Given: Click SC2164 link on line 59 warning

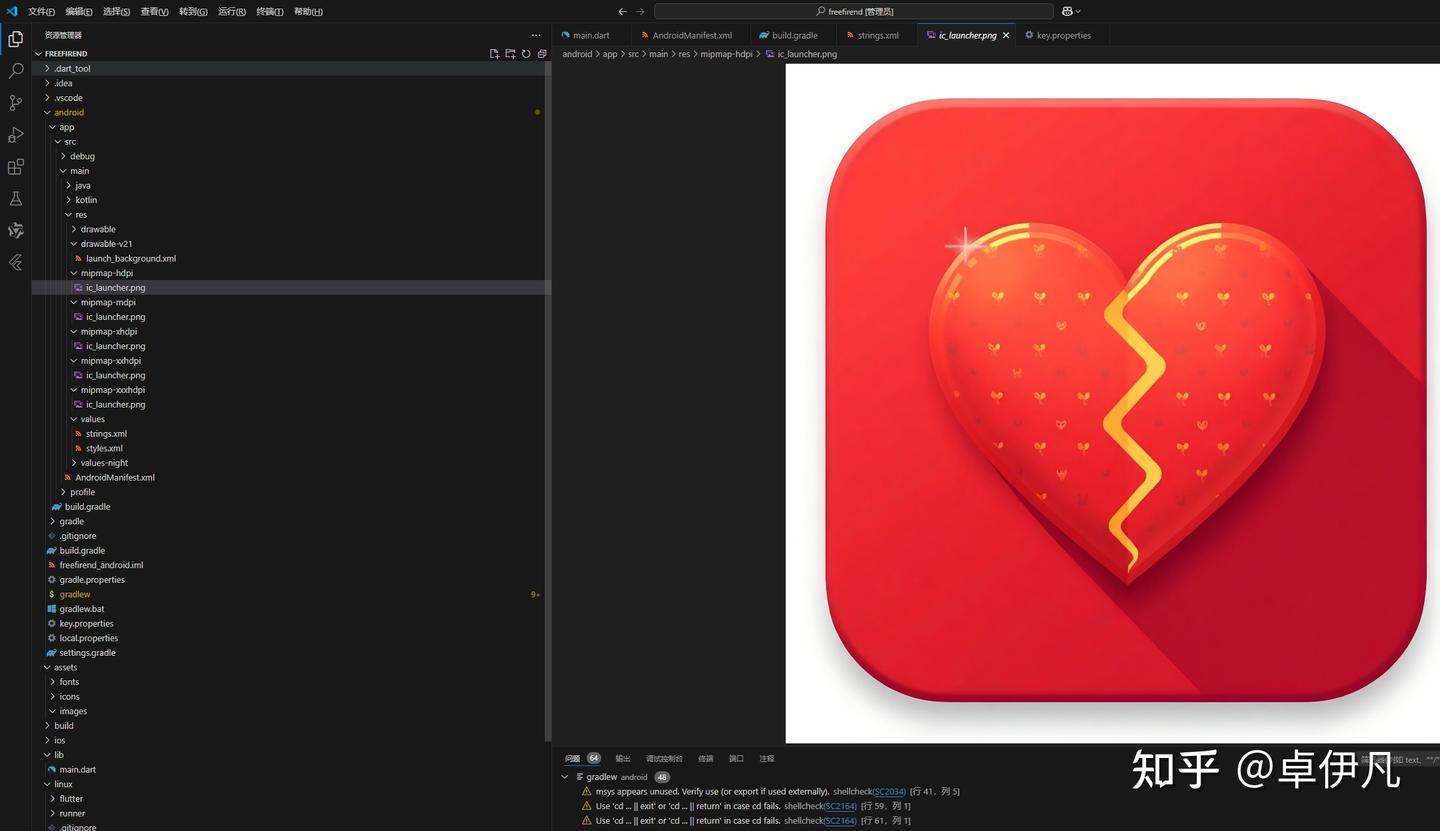Looking at the screenshot, I should click(x=840, y=806).
